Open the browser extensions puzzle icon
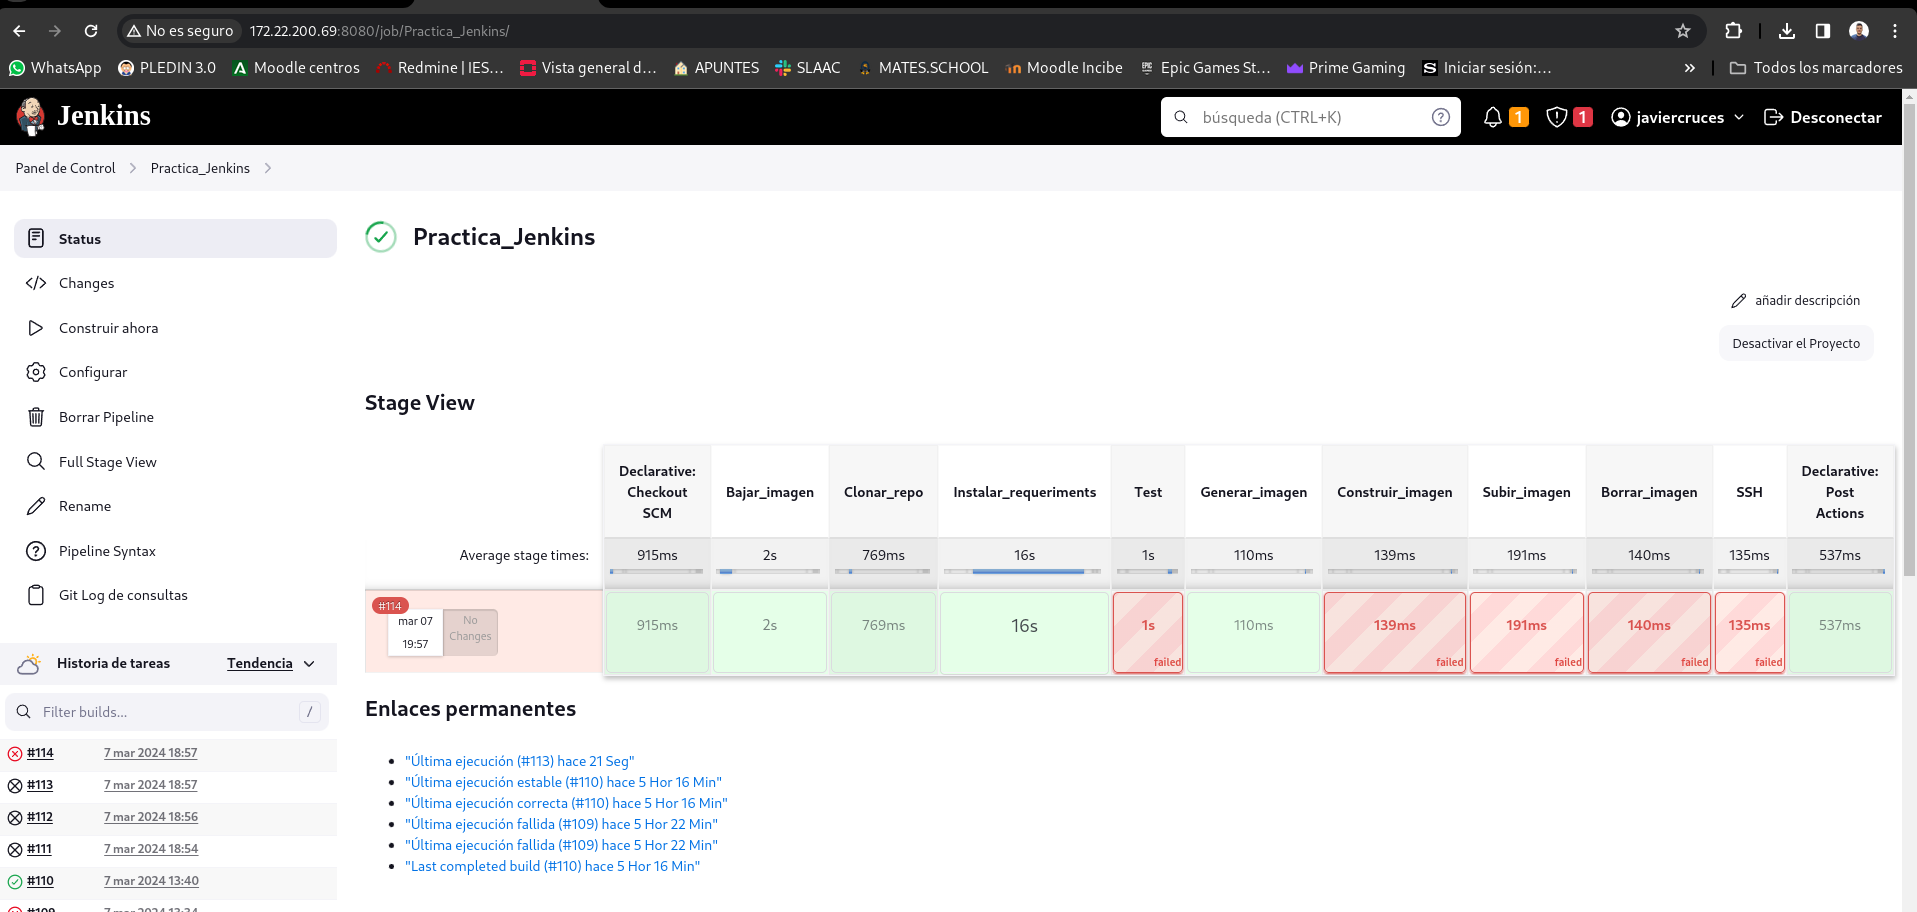The image size is (1917, 912). [x=1734, y=31]
